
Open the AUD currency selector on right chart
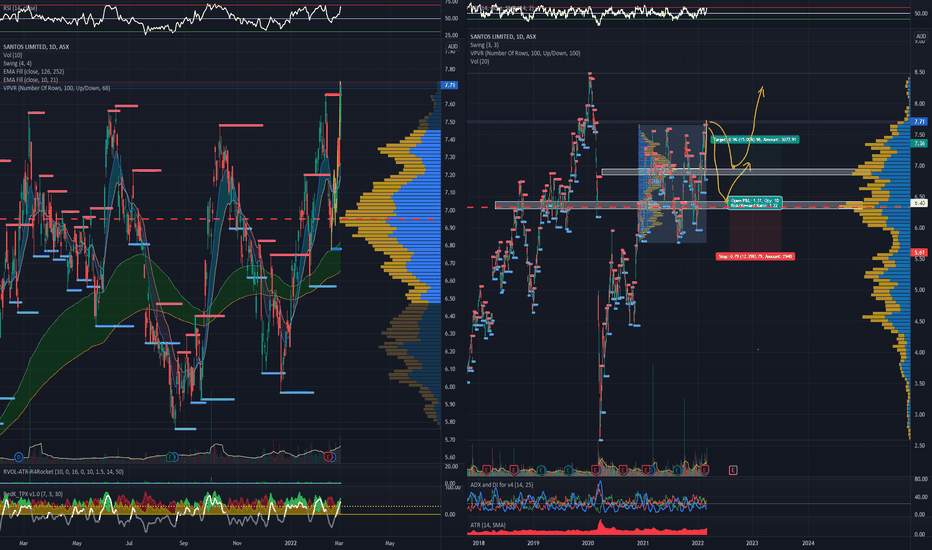(921, 36)
